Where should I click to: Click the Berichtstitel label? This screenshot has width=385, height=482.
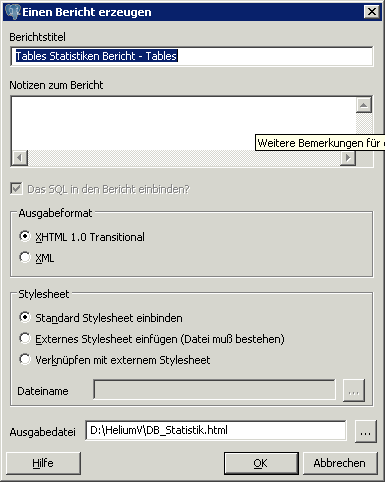(37, 37)
